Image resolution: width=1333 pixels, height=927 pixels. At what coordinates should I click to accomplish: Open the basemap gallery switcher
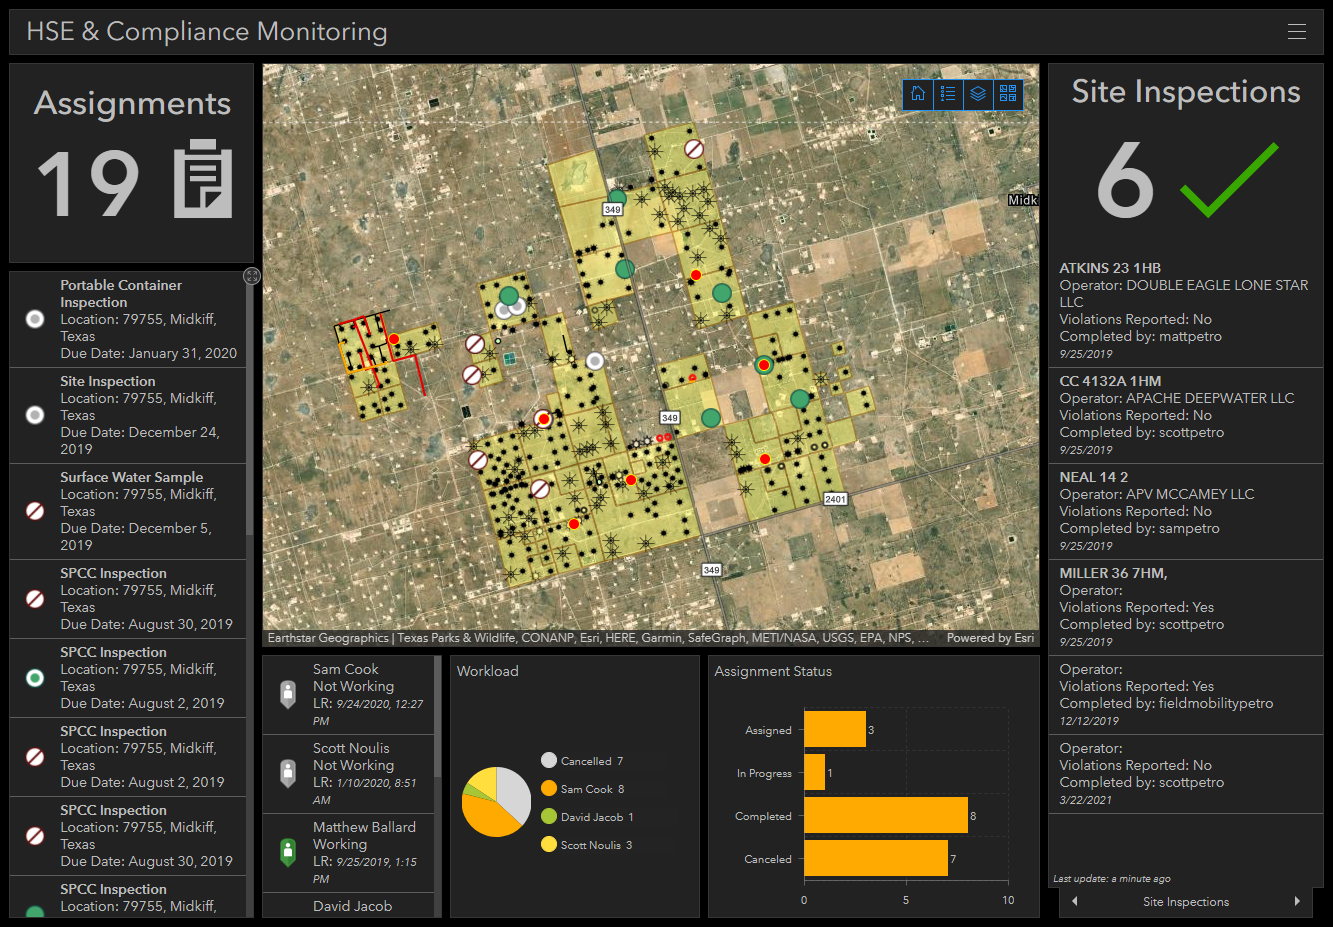(1008, 94)
